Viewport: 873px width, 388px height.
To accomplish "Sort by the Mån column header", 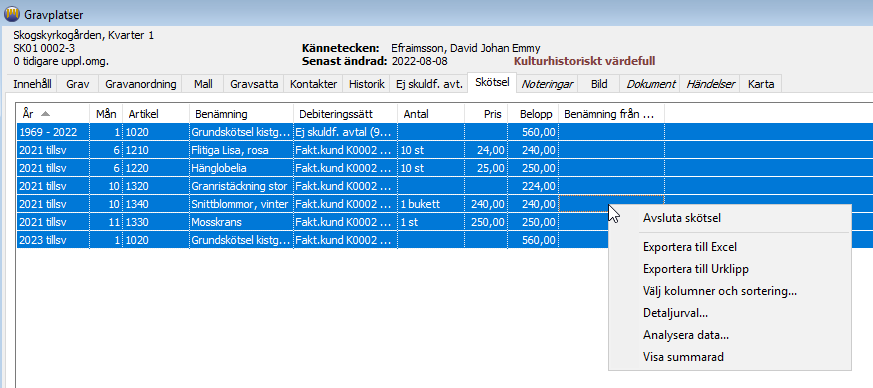I will click(x=106, y=114).
